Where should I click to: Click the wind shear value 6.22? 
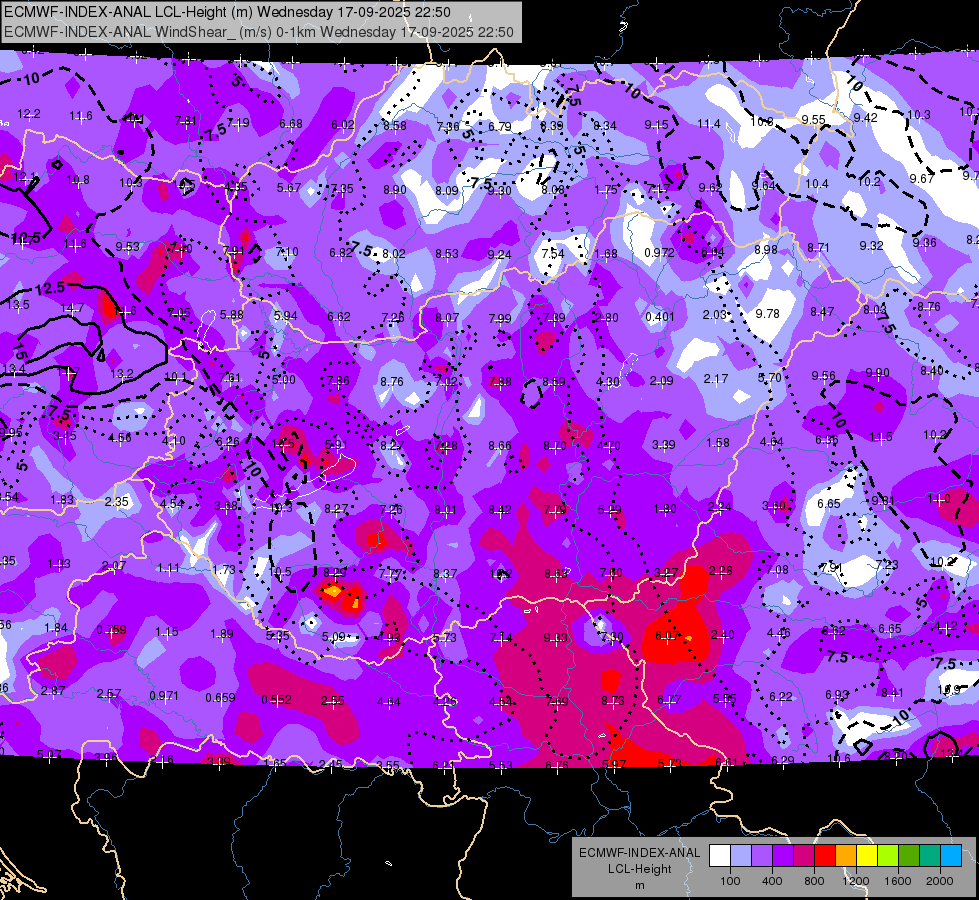781,696
